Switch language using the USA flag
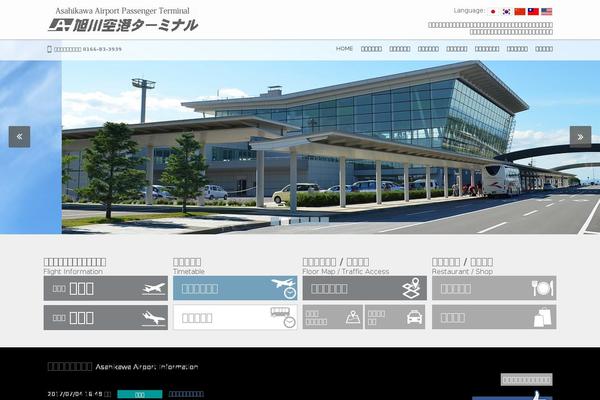This screenshot has height=400, width=600. [546, 11]
